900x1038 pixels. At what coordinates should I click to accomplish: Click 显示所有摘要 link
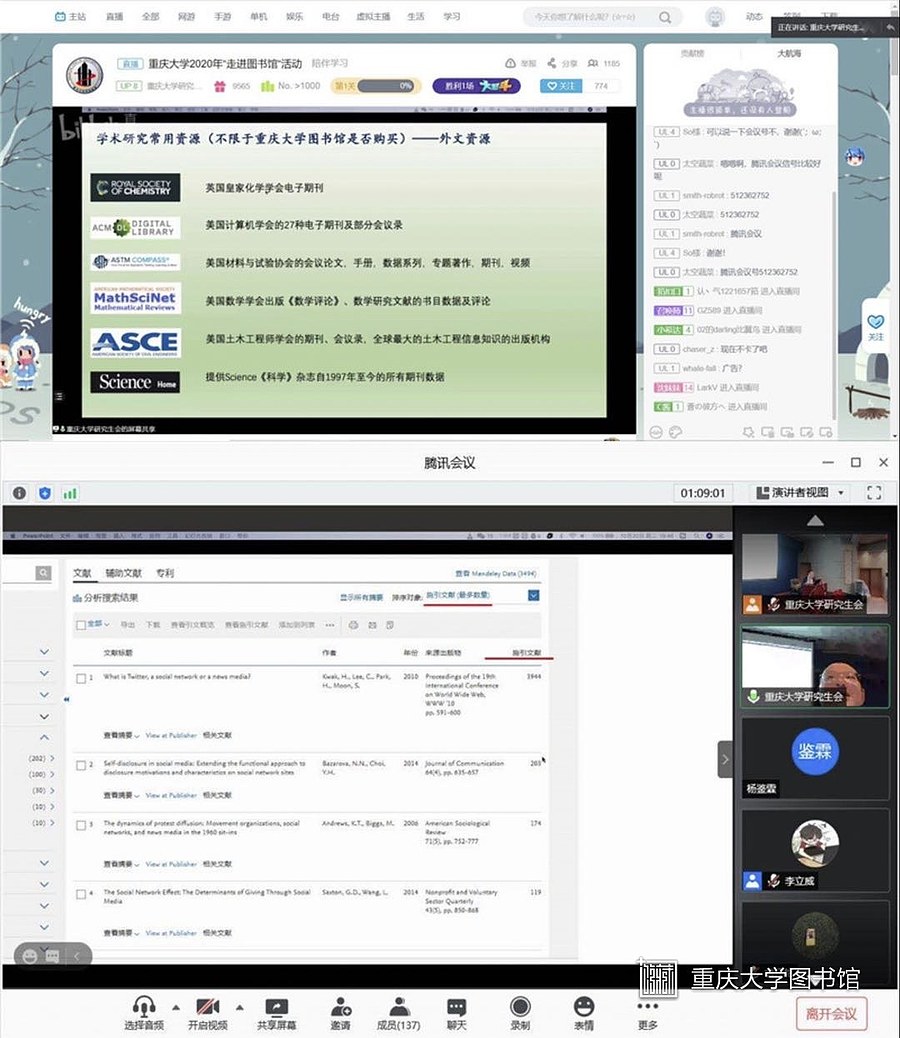(x=361, y=597)
